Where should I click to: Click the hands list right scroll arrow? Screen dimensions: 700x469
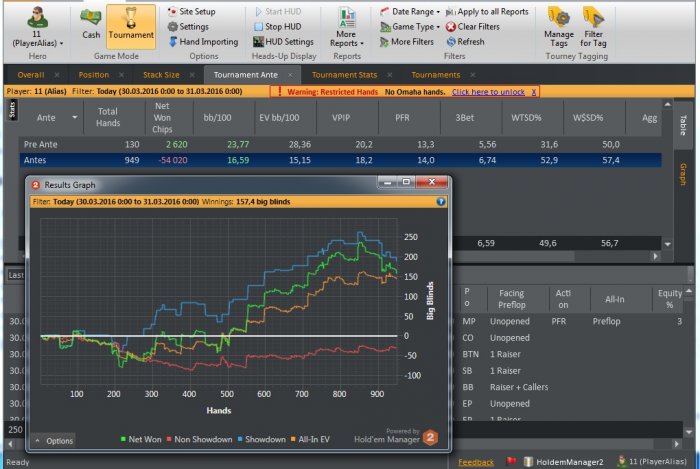(677, 444)
